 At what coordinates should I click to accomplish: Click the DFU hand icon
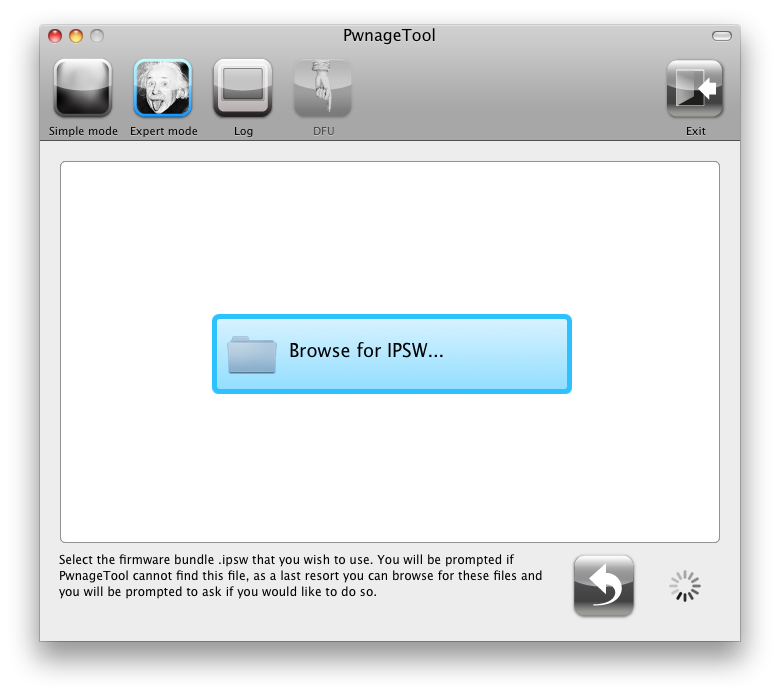322,89
